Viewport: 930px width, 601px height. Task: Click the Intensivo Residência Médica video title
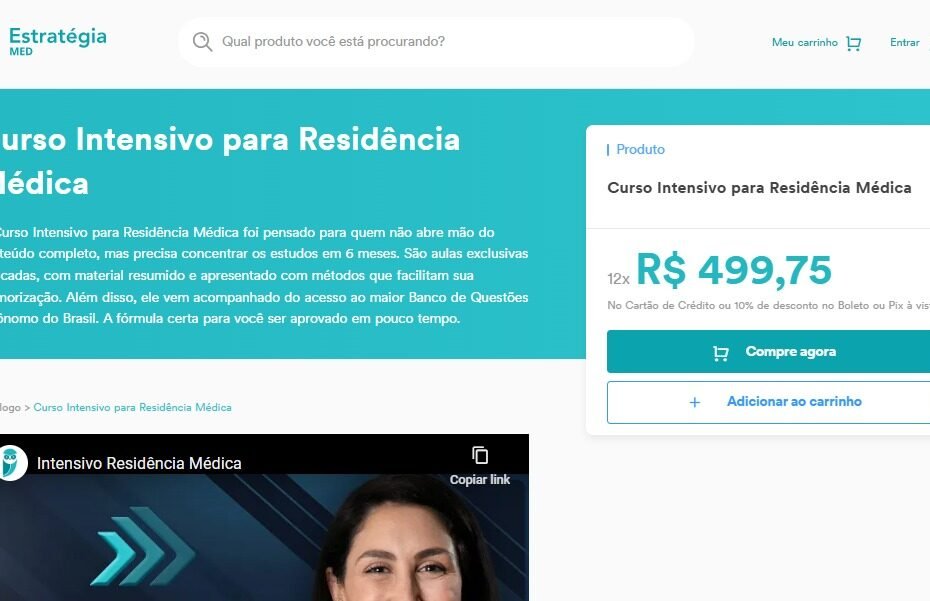pyautogui.click(x=139, y=463)
